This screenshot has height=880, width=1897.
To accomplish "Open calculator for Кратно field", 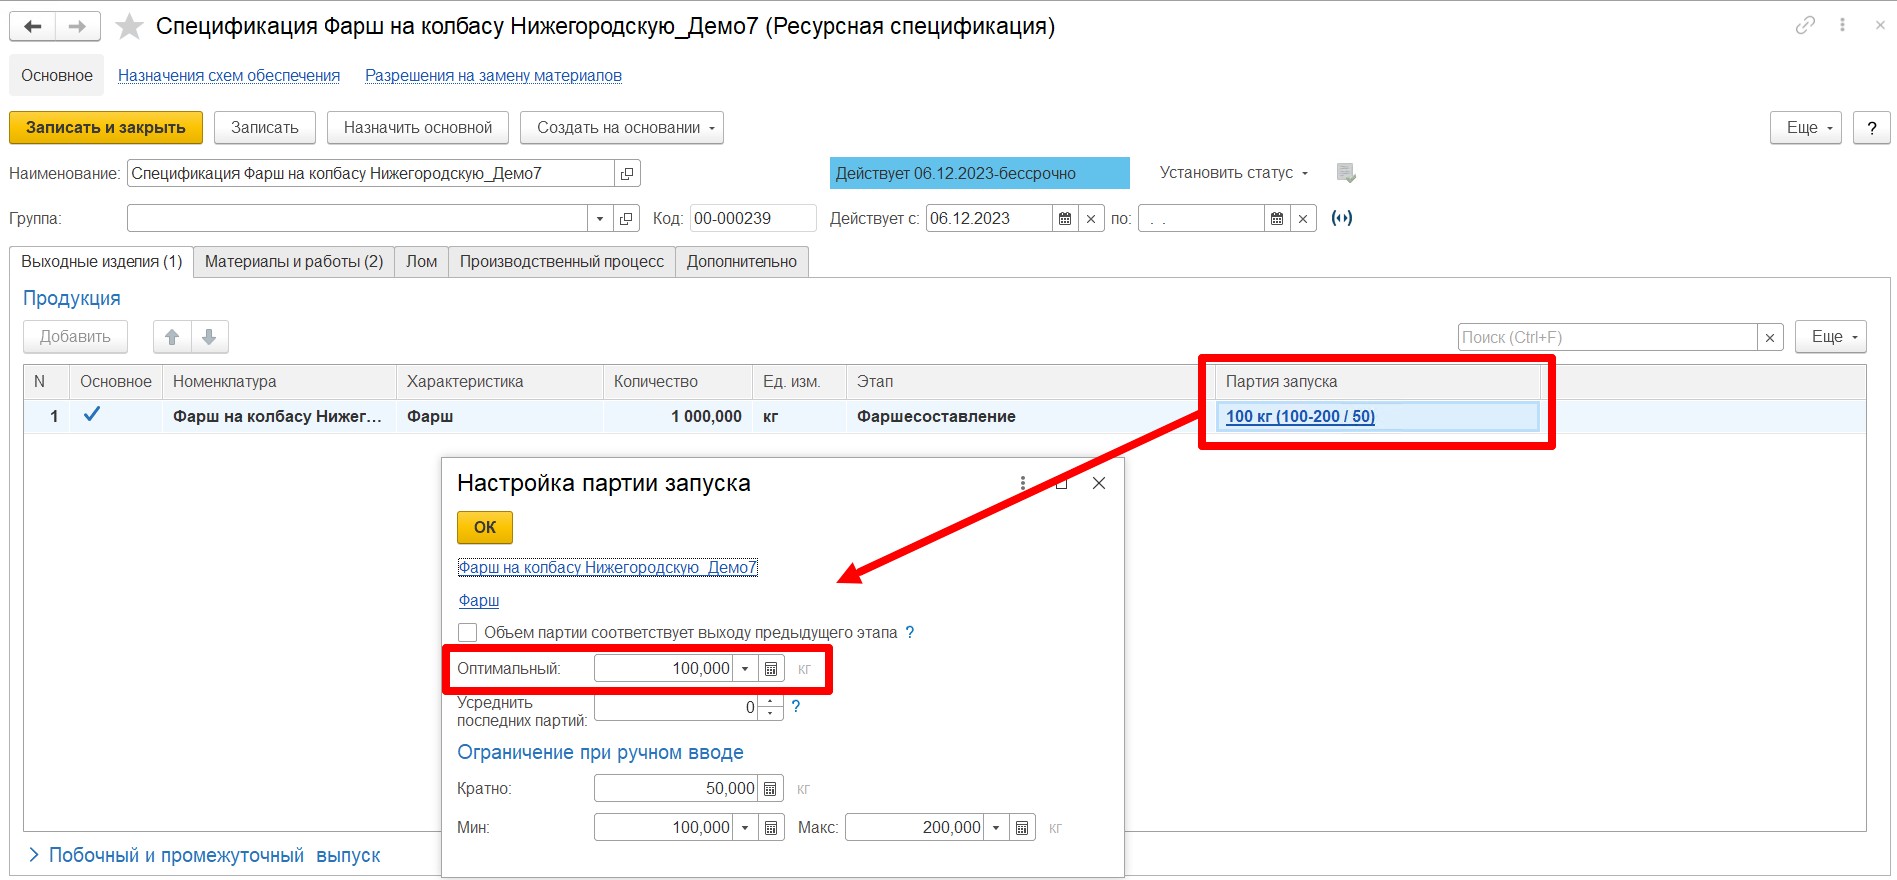I will pyautogui.click(x=770, y=789).
